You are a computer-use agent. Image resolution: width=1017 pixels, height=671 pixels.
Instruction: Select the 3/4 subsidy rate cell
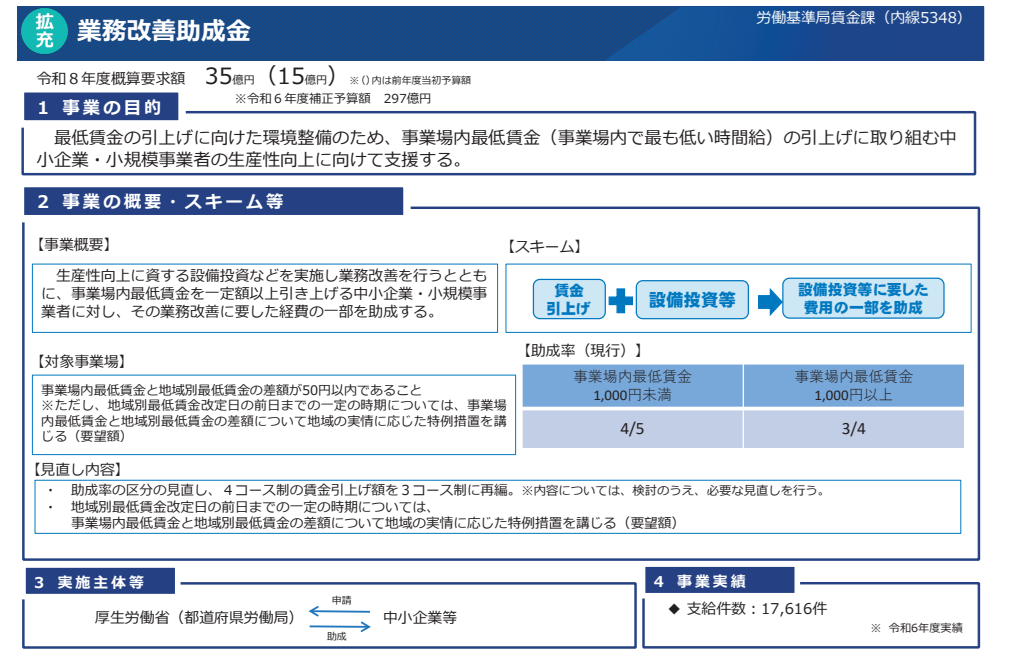coord(853,429)
